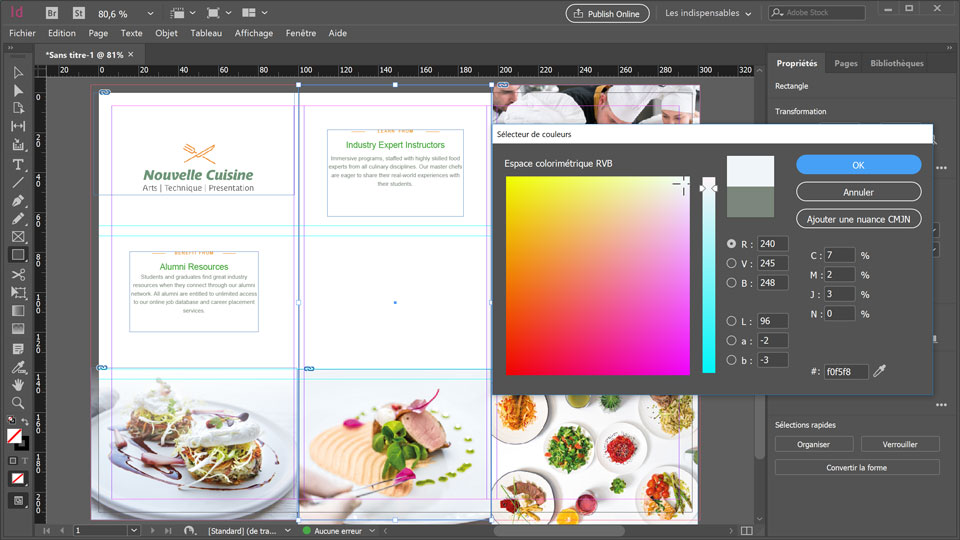The height and width of the screenshot is (540, 960).
Task: Select the L radio button
Action: 732,321
